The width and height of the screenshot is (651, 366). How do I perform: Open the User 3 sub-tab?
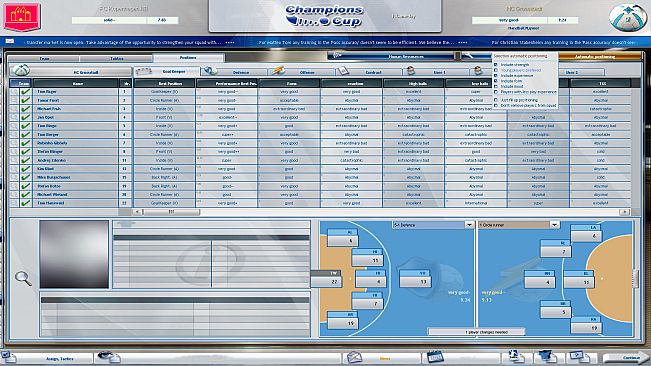point(572,72)
